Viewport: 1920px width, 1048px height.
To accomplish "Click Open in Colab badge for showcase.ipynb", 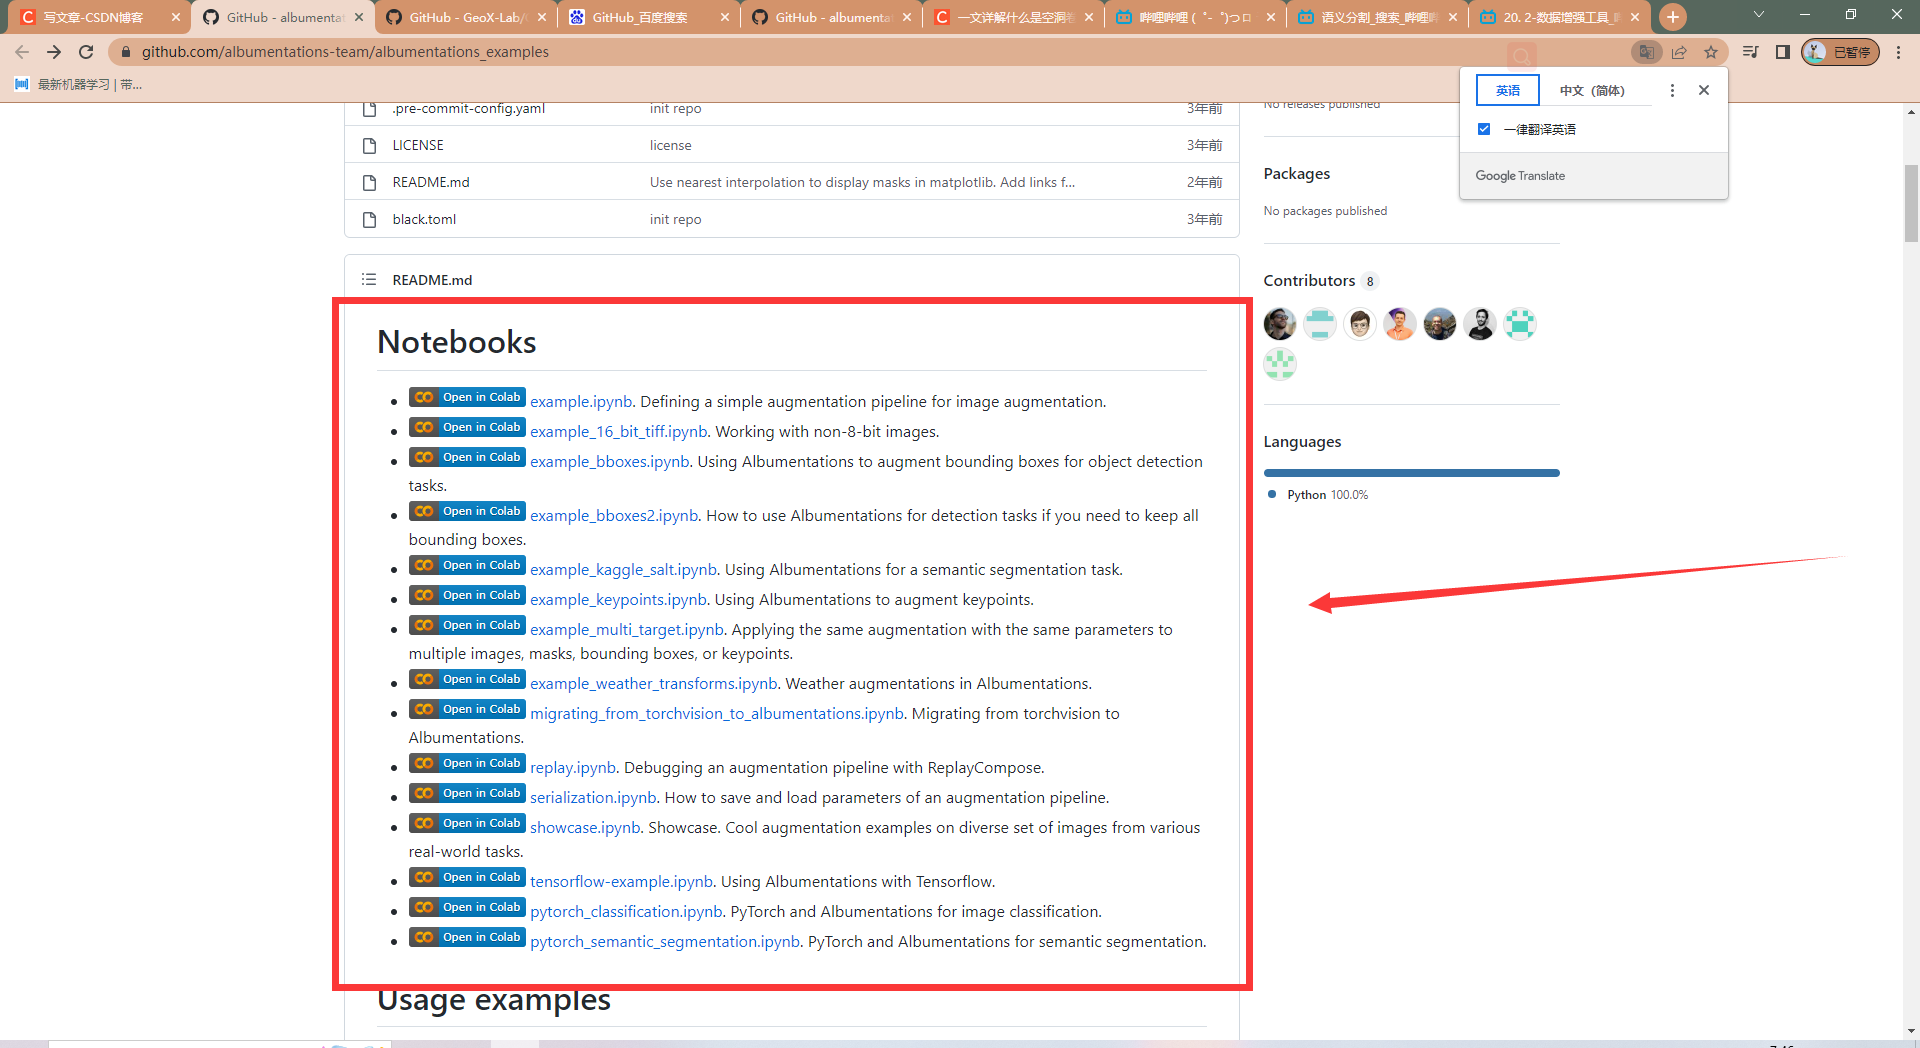I will [x=467, y=823].
